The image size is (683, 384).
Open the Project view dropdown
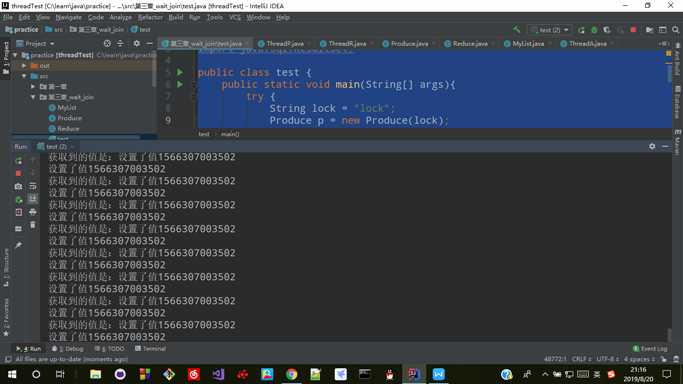pyautogui.click(x=36, y=44)
